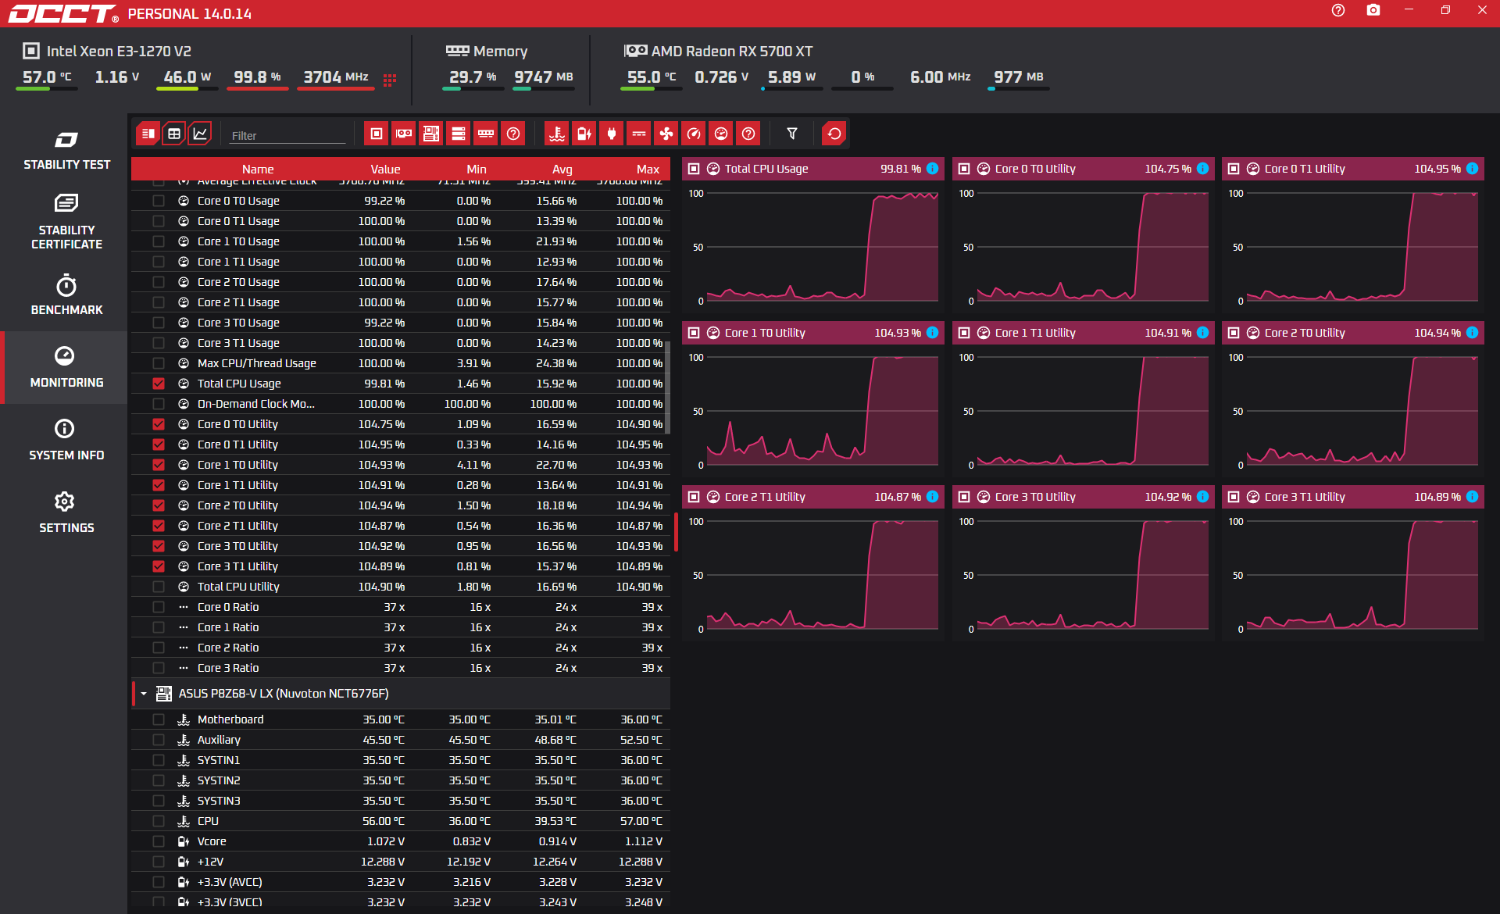Toggle the GPU sensor filter icon

(x=404, y=134)
